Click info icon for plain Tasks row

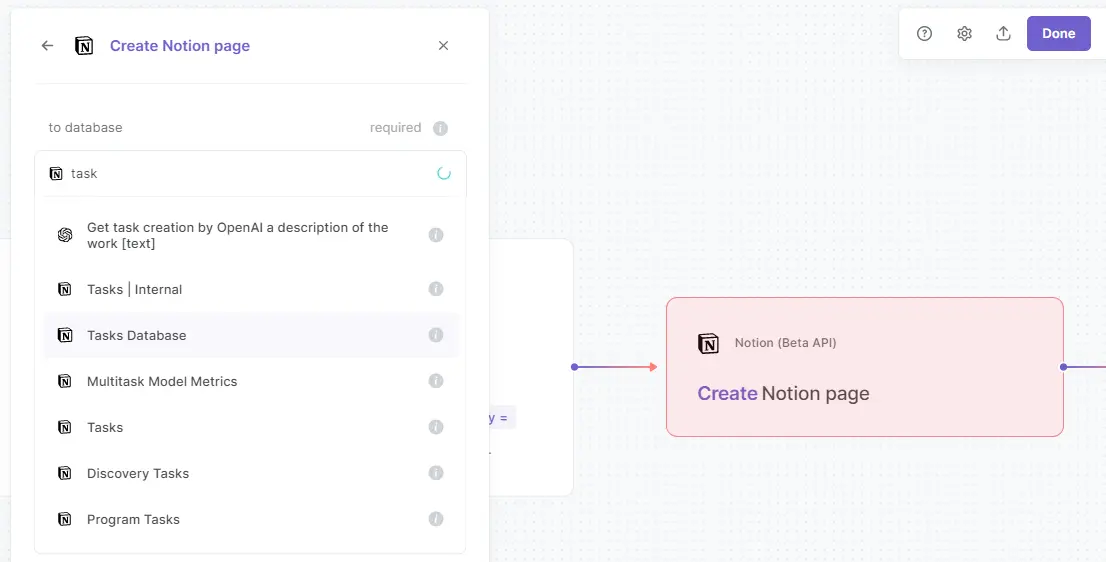coord(436,427)
